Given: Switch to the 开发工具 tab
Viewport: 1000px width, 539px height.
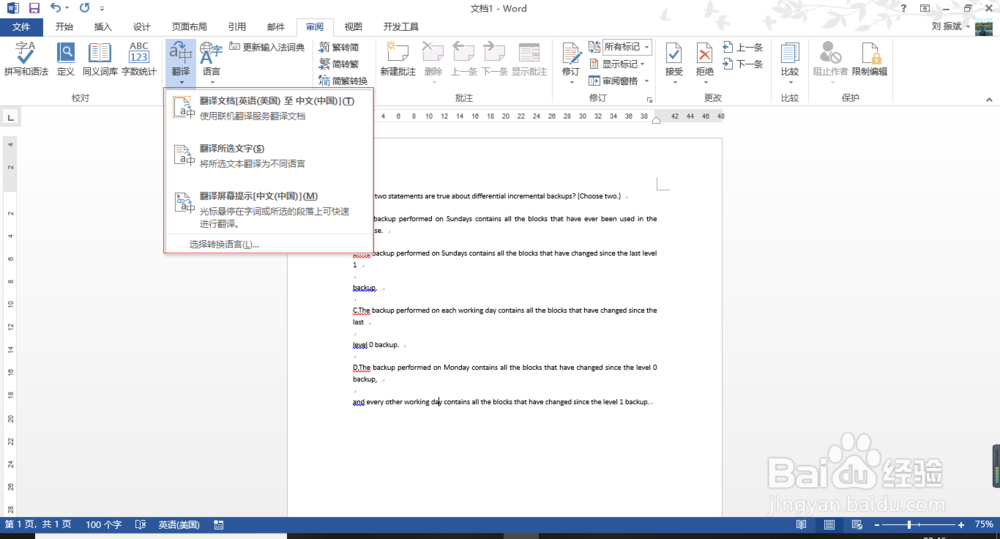Looking at the screenshot, I should (x=401, y=27).
